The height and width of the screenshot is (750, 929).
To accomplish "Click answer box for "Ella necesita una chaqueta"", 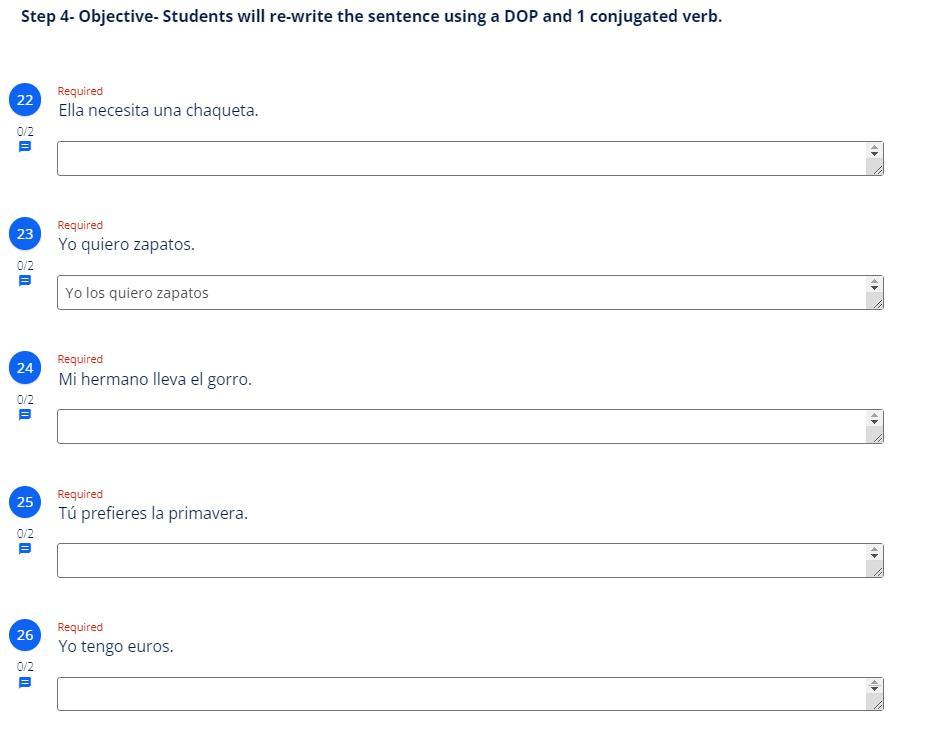I will click(460, 158).
